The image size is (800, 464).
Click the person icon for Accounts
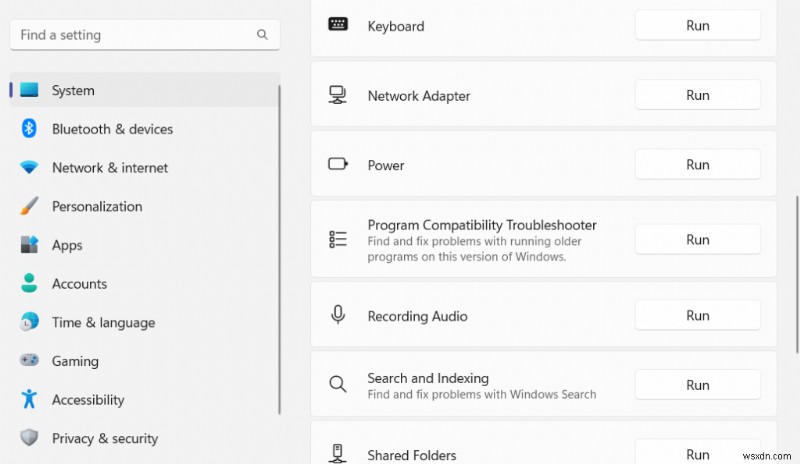29,283
